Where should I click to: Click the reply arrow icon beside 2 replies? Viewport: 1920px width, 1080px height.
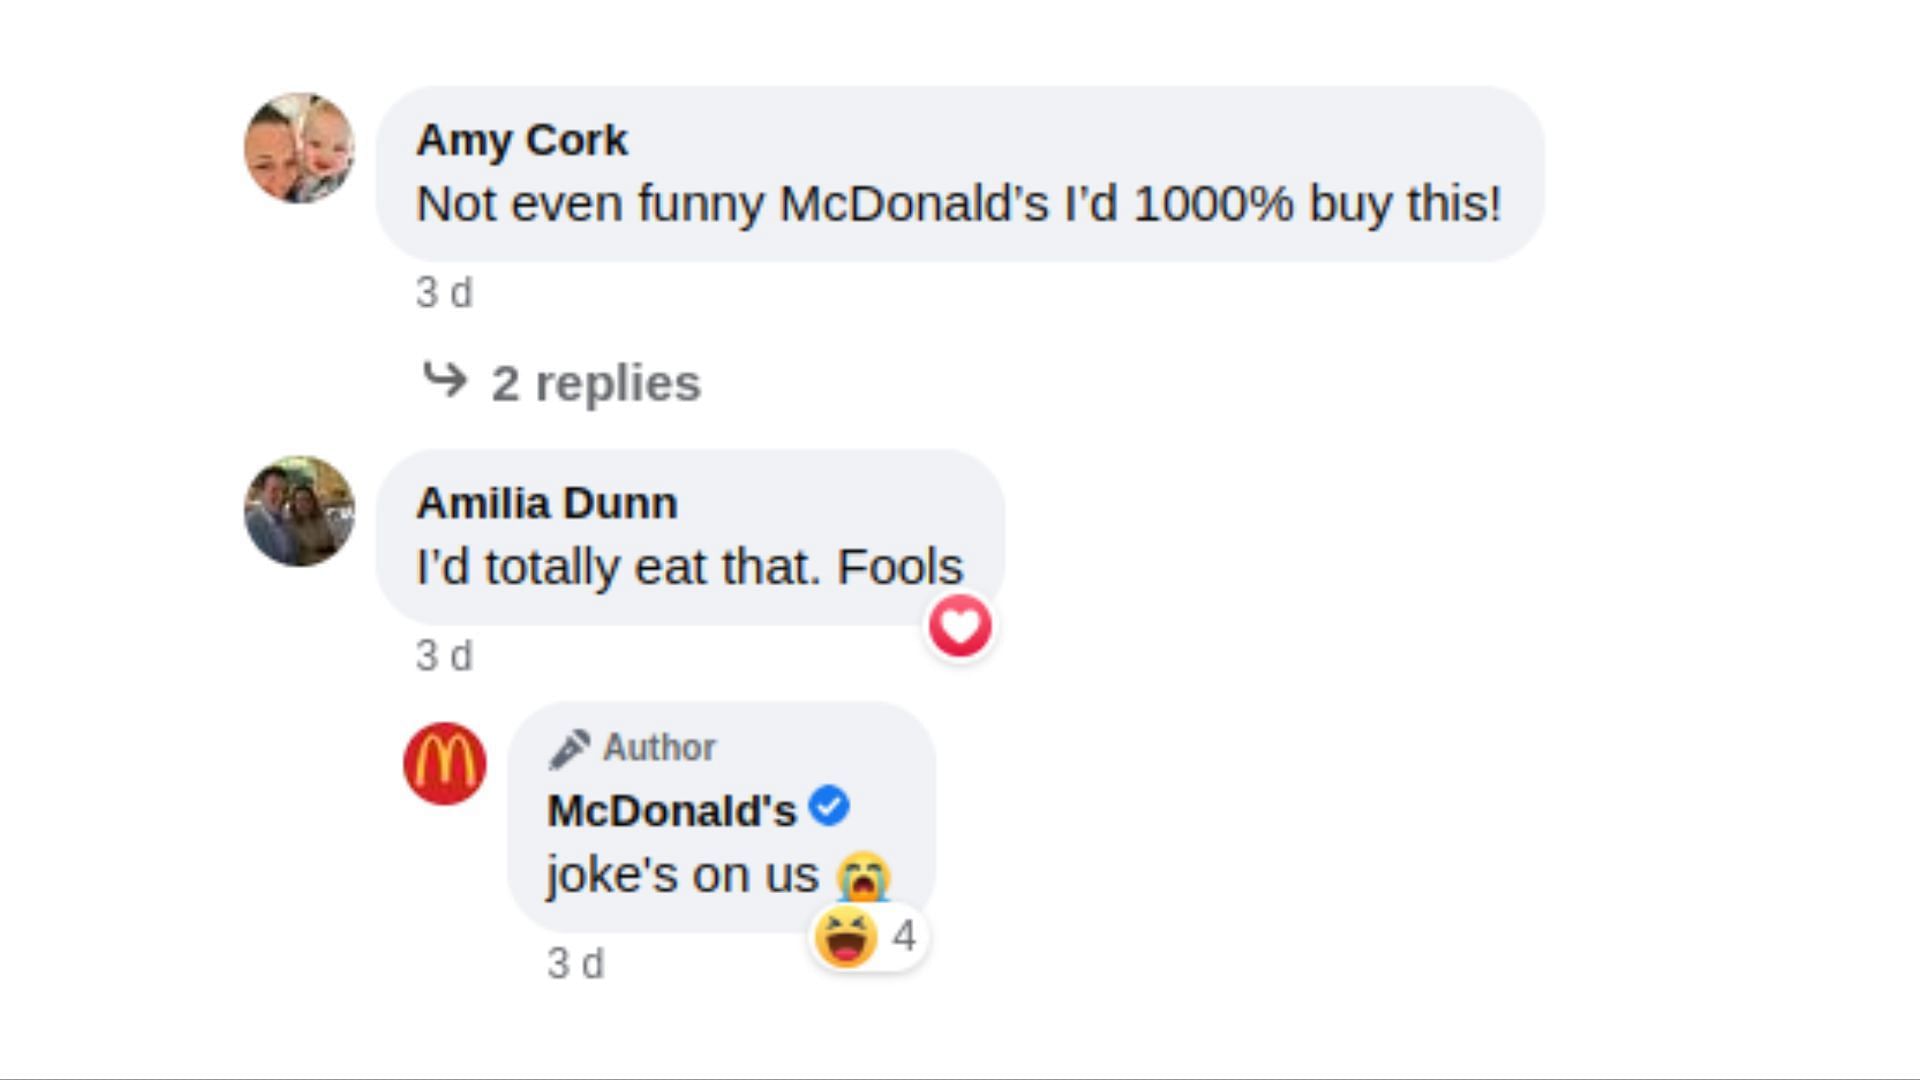[x=445, y=380]
